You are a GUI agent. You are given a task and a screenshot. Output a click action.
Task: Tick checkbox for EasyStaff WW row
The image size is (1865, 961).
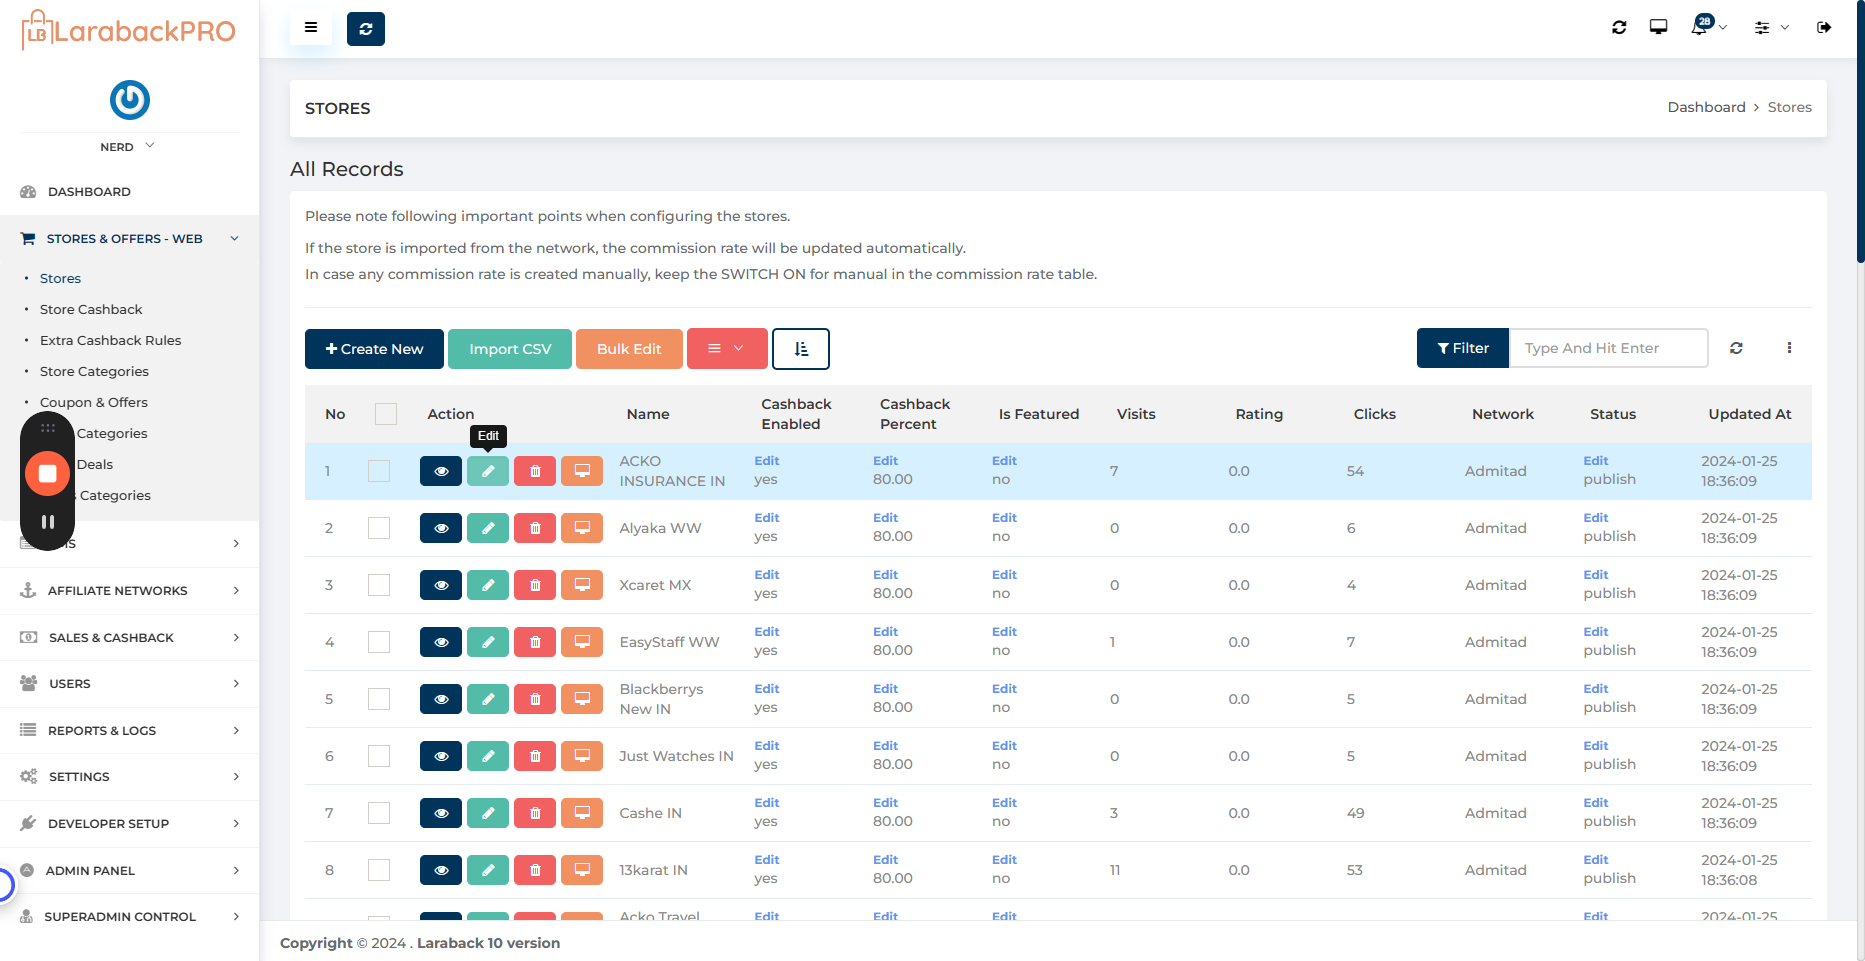point(379,642)
